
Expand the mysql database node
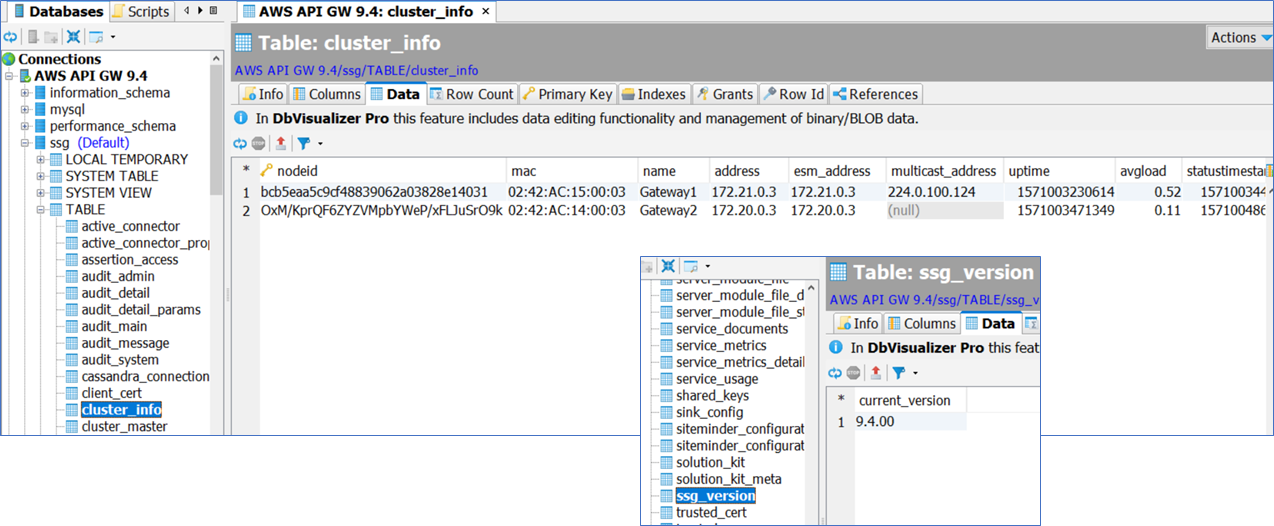(x=25, y=110)
